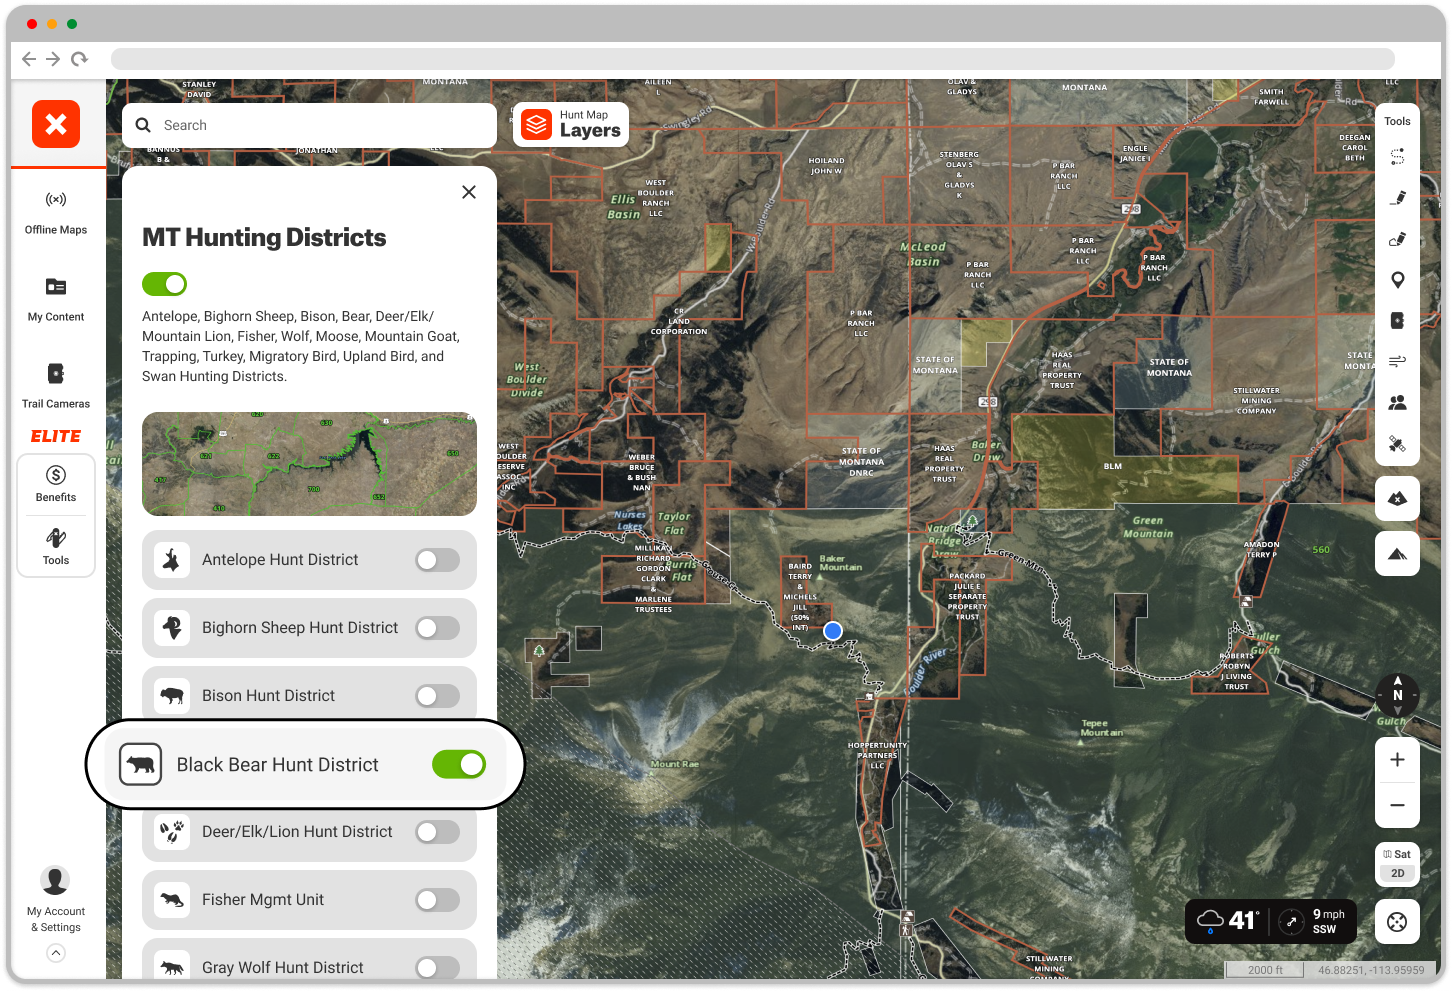Zoom in the map with plus button
The image size is (1452, 991).
(x=1397, y=760)
